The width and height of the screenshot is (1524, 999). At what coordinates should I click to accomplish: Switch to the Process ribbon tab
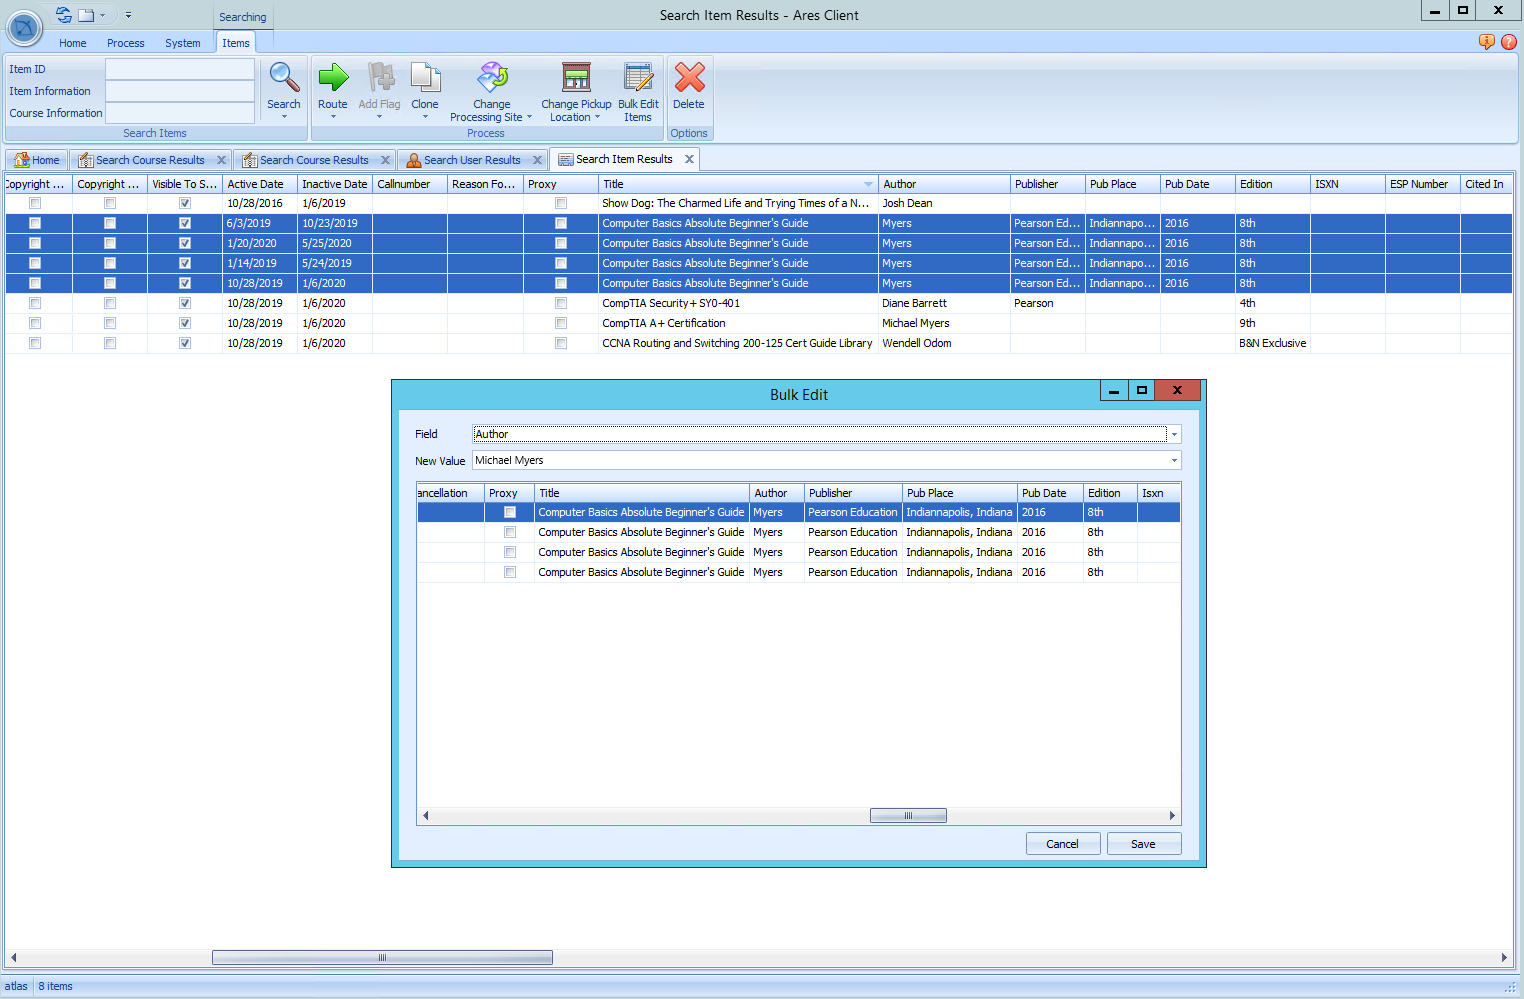(125, 43)
